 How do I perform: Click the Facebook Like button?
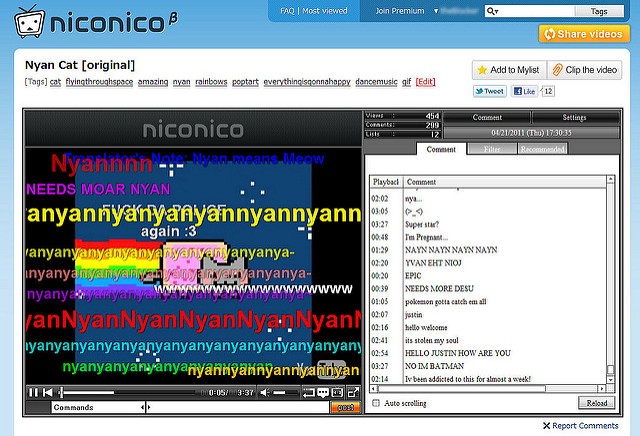click(524, 91)
